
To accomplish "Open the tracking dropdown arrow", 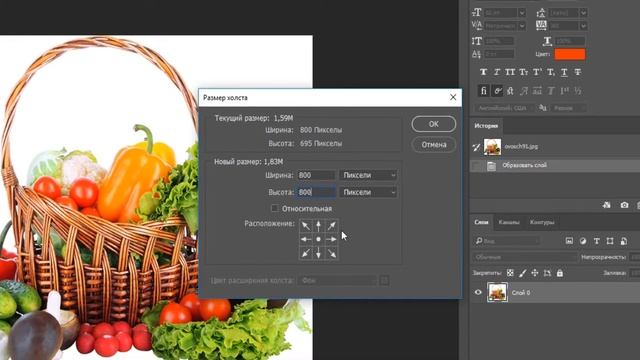I will [x=583, y=26].
